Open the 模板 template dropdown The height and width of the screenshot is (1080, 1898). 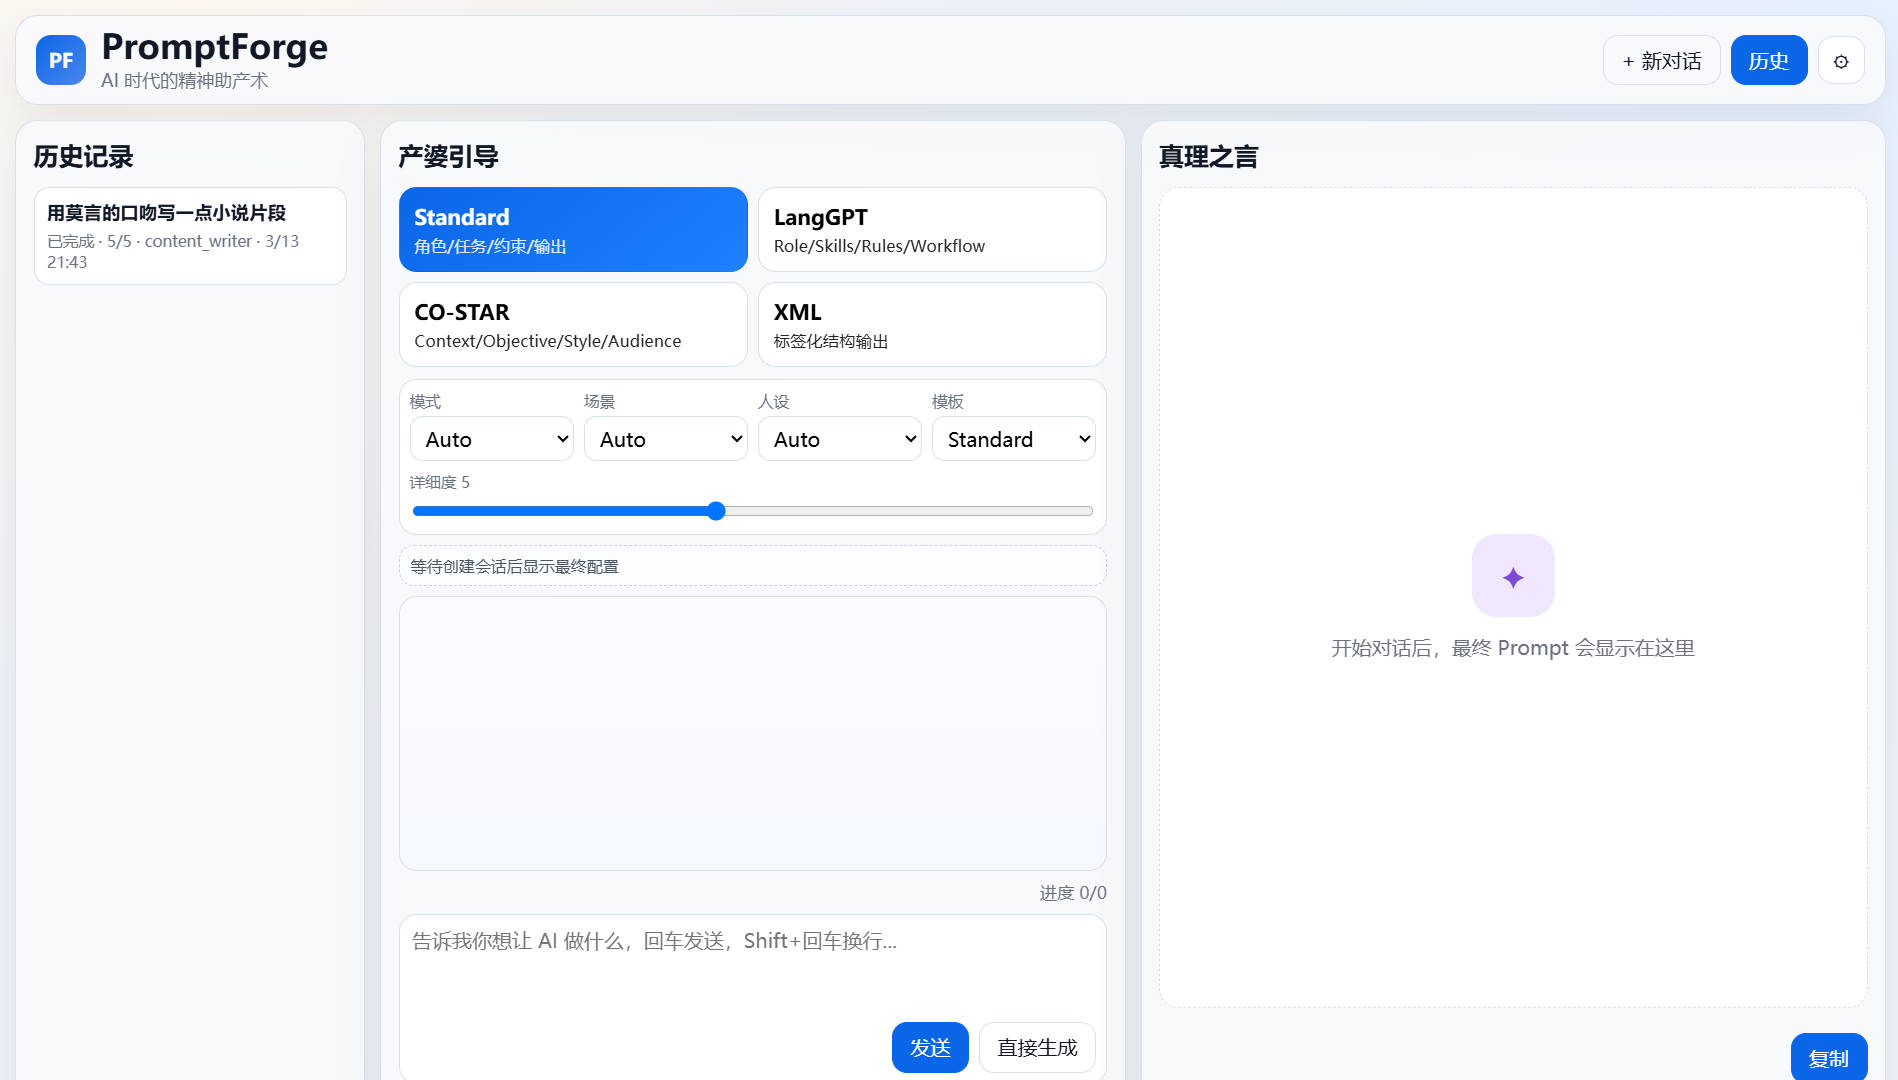[1013, 439]
